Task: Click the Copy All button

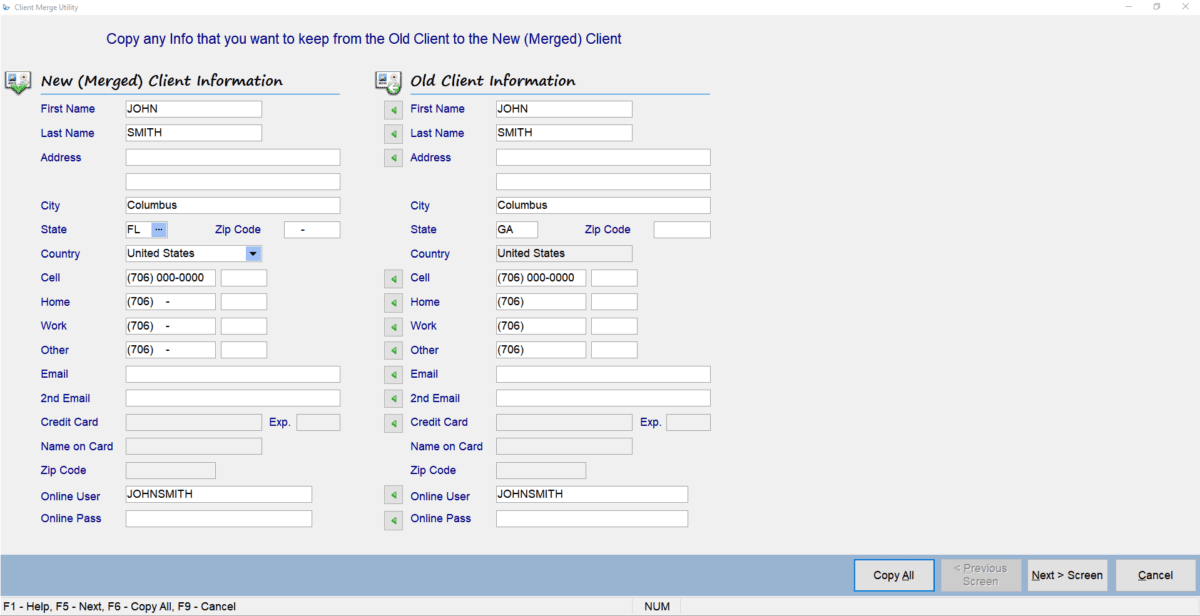Action: click(x=894, y=575)
